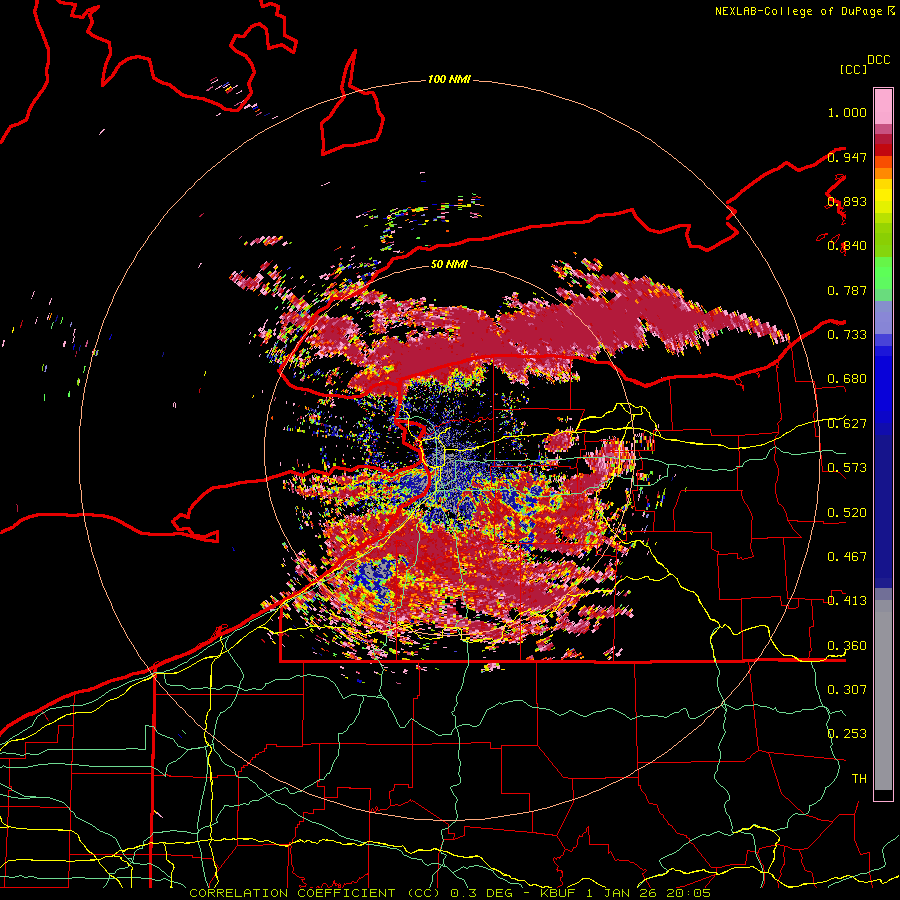Select the 0.520 color scale value
The height and width of the screenshot is (900, 900).
coord(847,513)
